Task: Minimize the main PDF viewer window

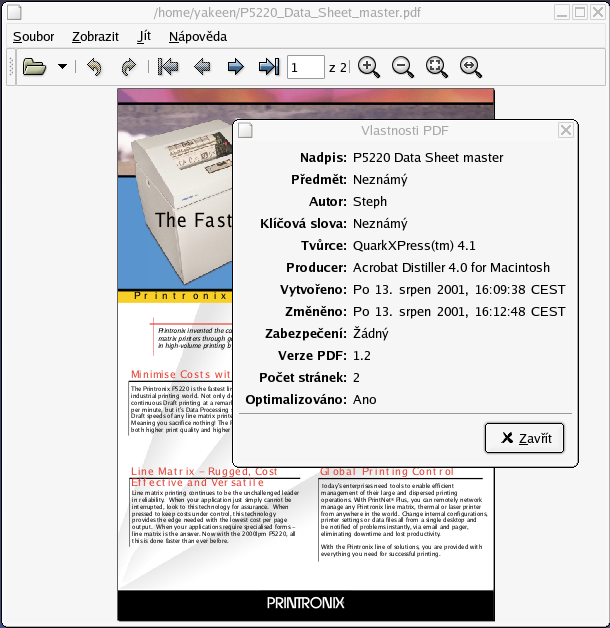Action: (562, 12)
